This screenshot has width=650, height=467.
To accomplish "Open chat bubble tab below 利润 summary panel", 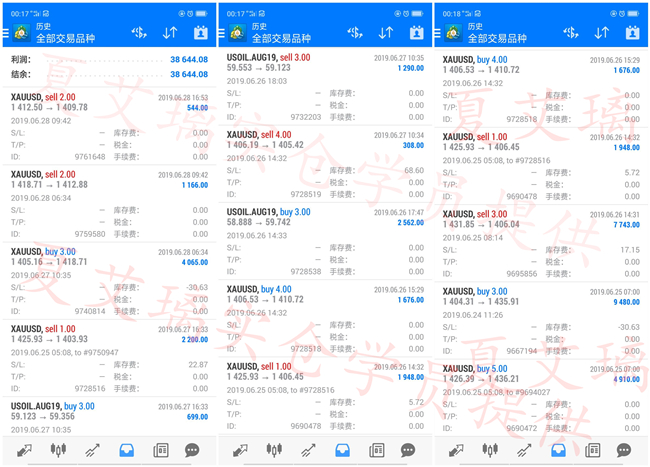I will pyautogui.click(x=192, y=450).
